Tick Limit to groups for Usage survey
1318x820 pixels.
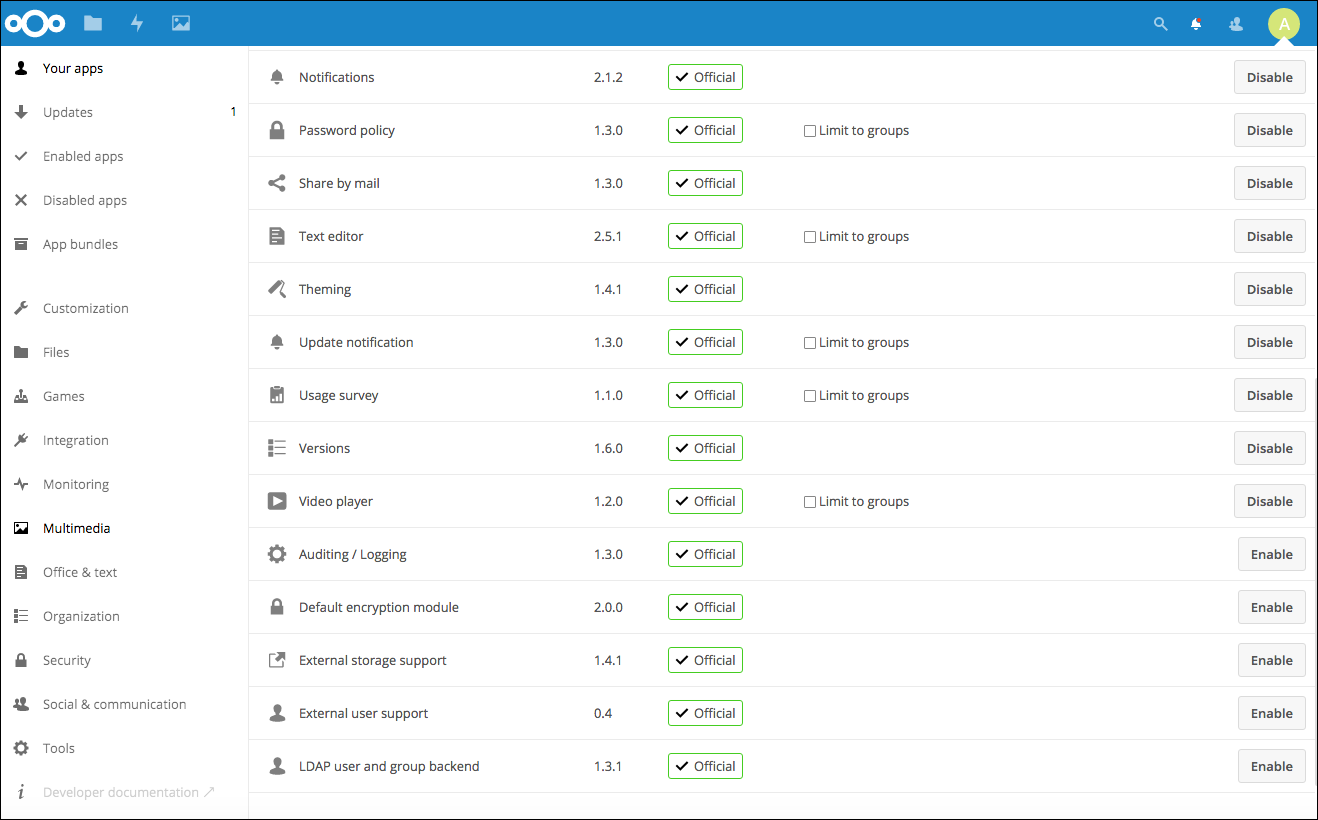click(x=810, y=396)
